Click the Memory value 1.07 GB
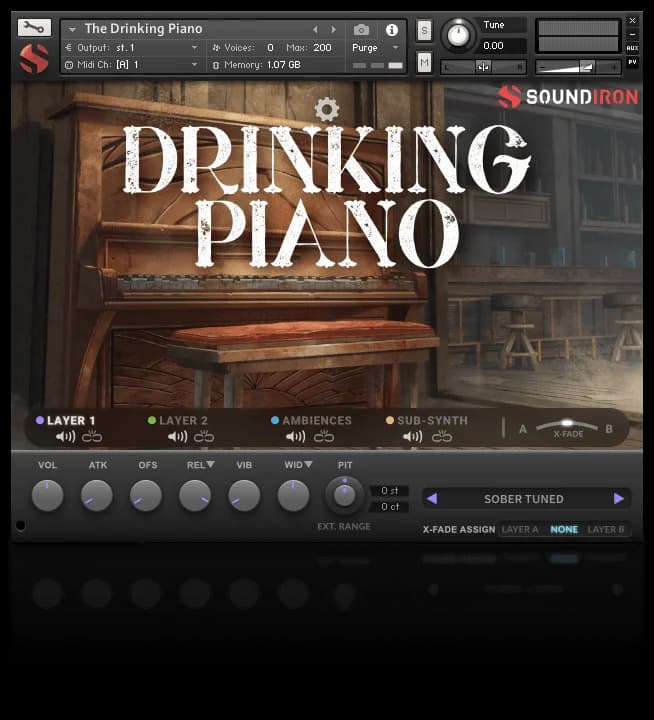Image resolution: width=654 pixels, height=720 pixels. [x=283, y=65]
